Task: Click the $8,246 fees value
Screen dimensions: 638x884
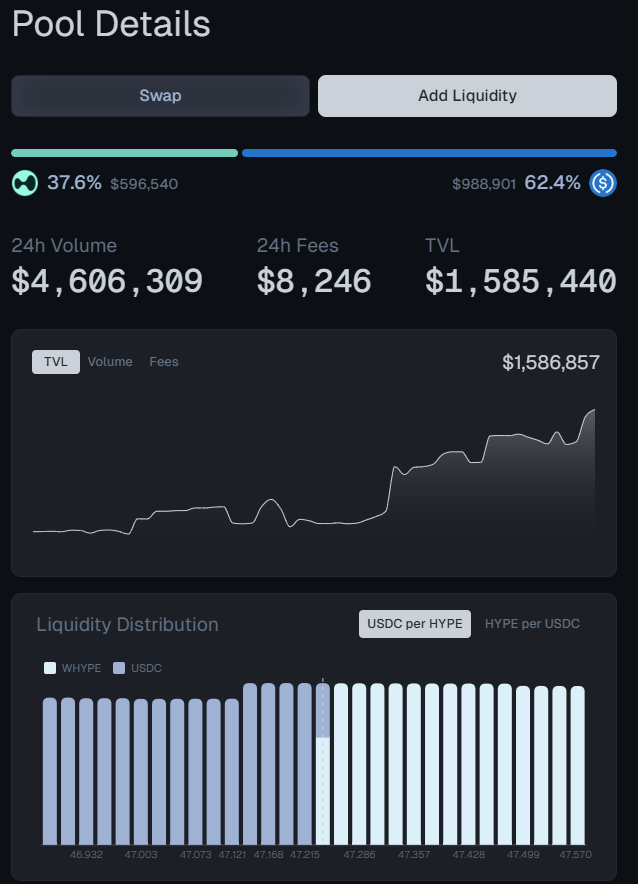Action: click(314, 281)
